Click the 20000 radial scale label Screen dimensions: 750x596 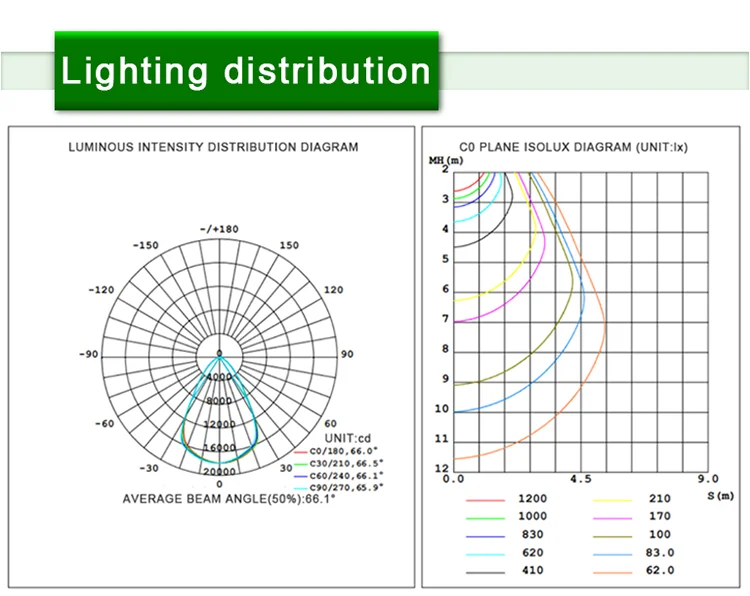219,471
